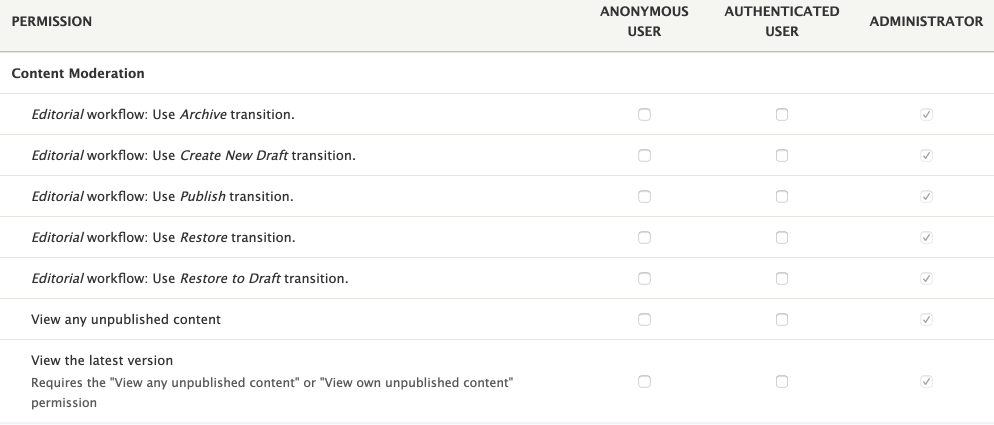Toggle Publish transition for Administrator
The image size is (994, 425).
(926, 197)
